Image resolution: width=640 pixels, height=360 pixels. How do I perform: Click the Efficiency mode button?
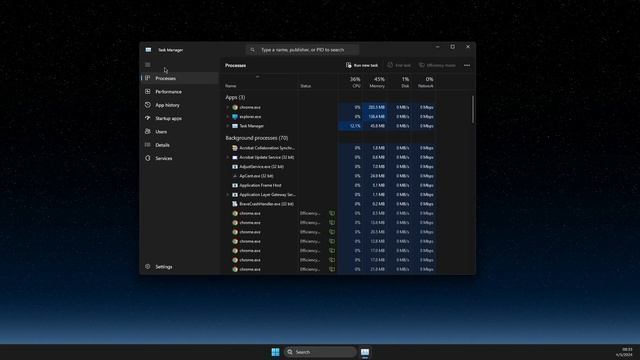click(x=437, y=65)
